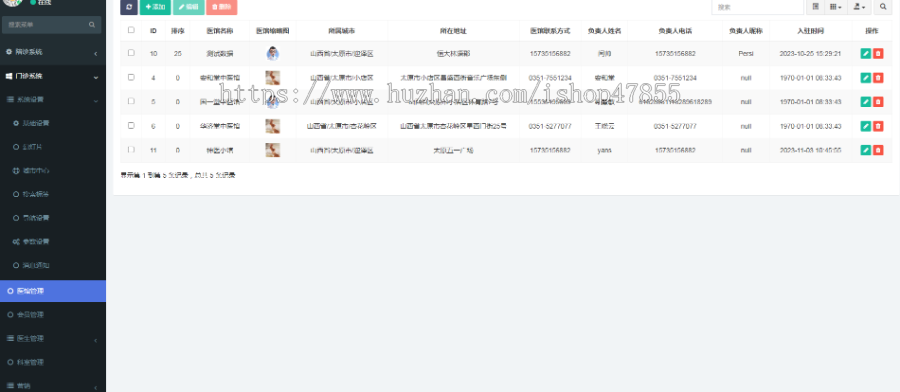Tick the checkbox for row ID 6

(x=131, y=125)
